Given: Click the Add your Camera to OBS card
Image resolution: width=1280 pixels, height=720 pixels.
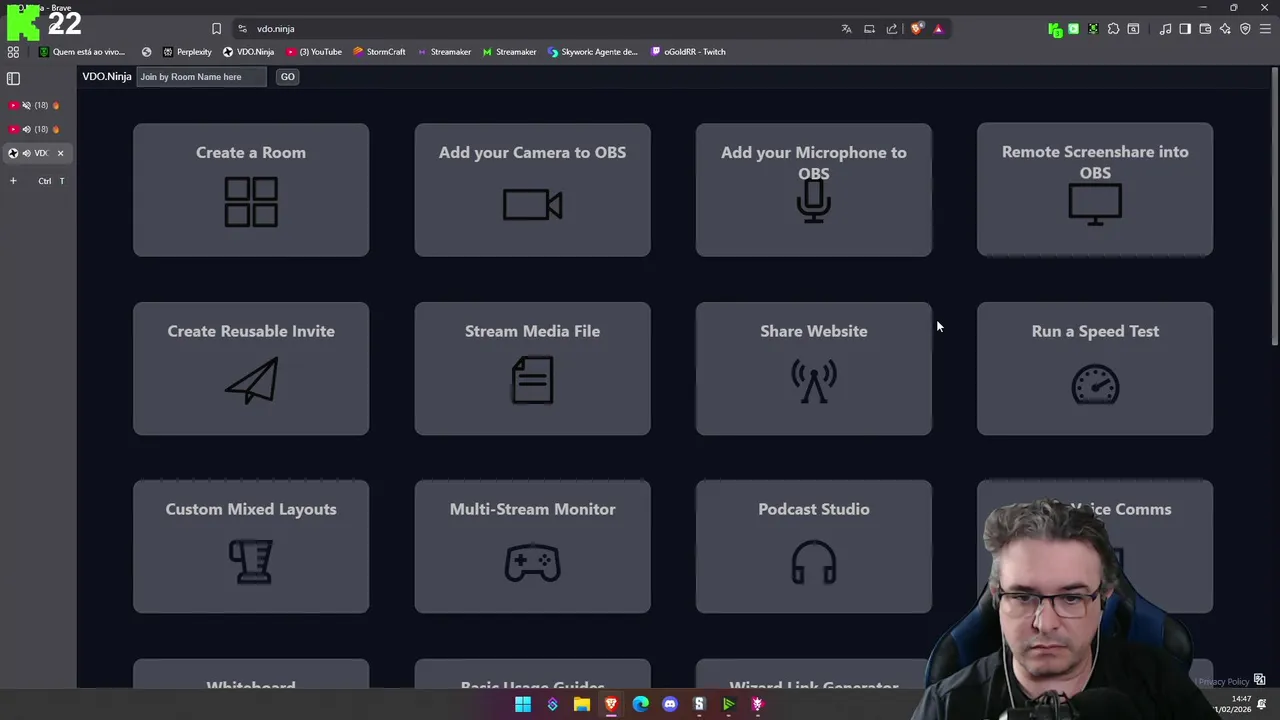Looking at the screenshot, I should (x=532, y=190).
